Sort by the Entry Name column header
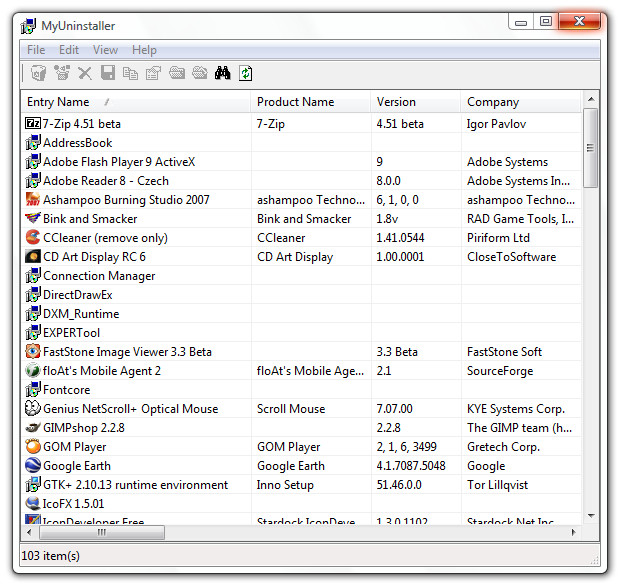This screenshot has width=624, height=587. (x=136, y=102)
